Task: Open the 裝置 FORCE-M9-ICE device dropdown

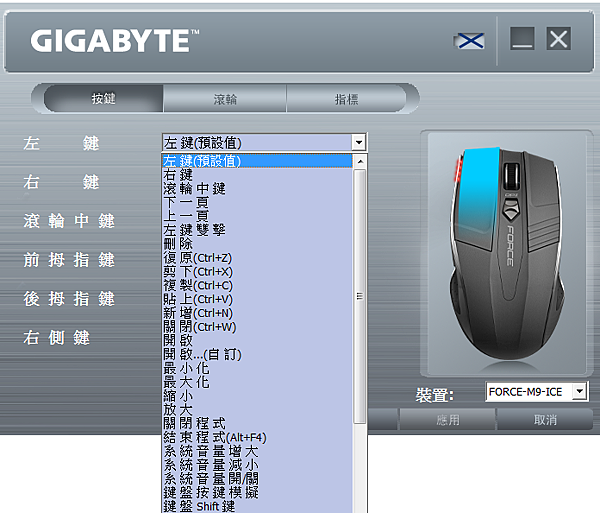Action: (579, 391)
